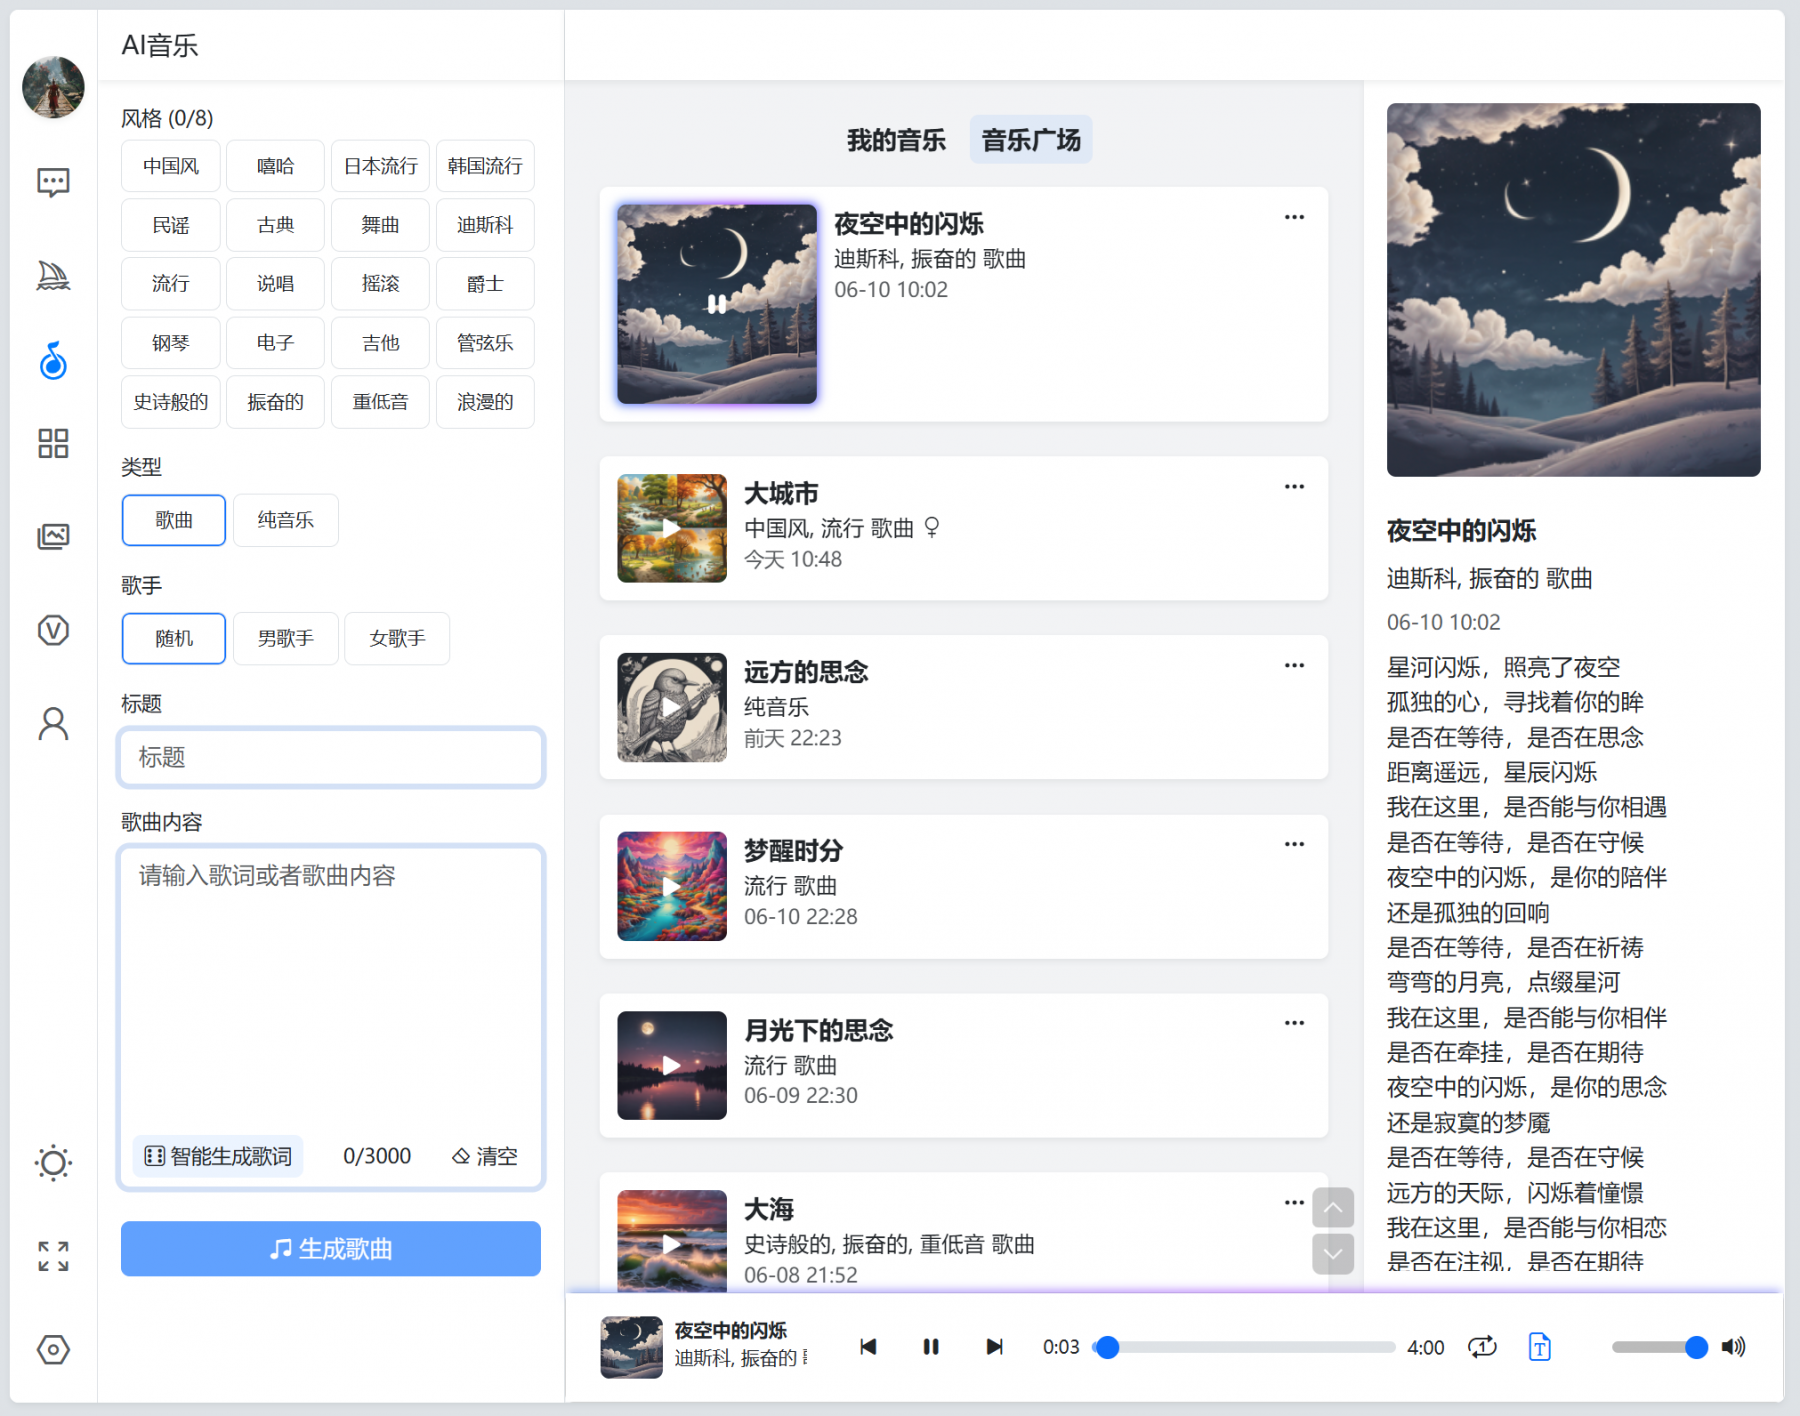The height and width of the screenshot is (1416, 1800).
Task: Toggle the 嘻哈 style tag
Action: [276, 166]
